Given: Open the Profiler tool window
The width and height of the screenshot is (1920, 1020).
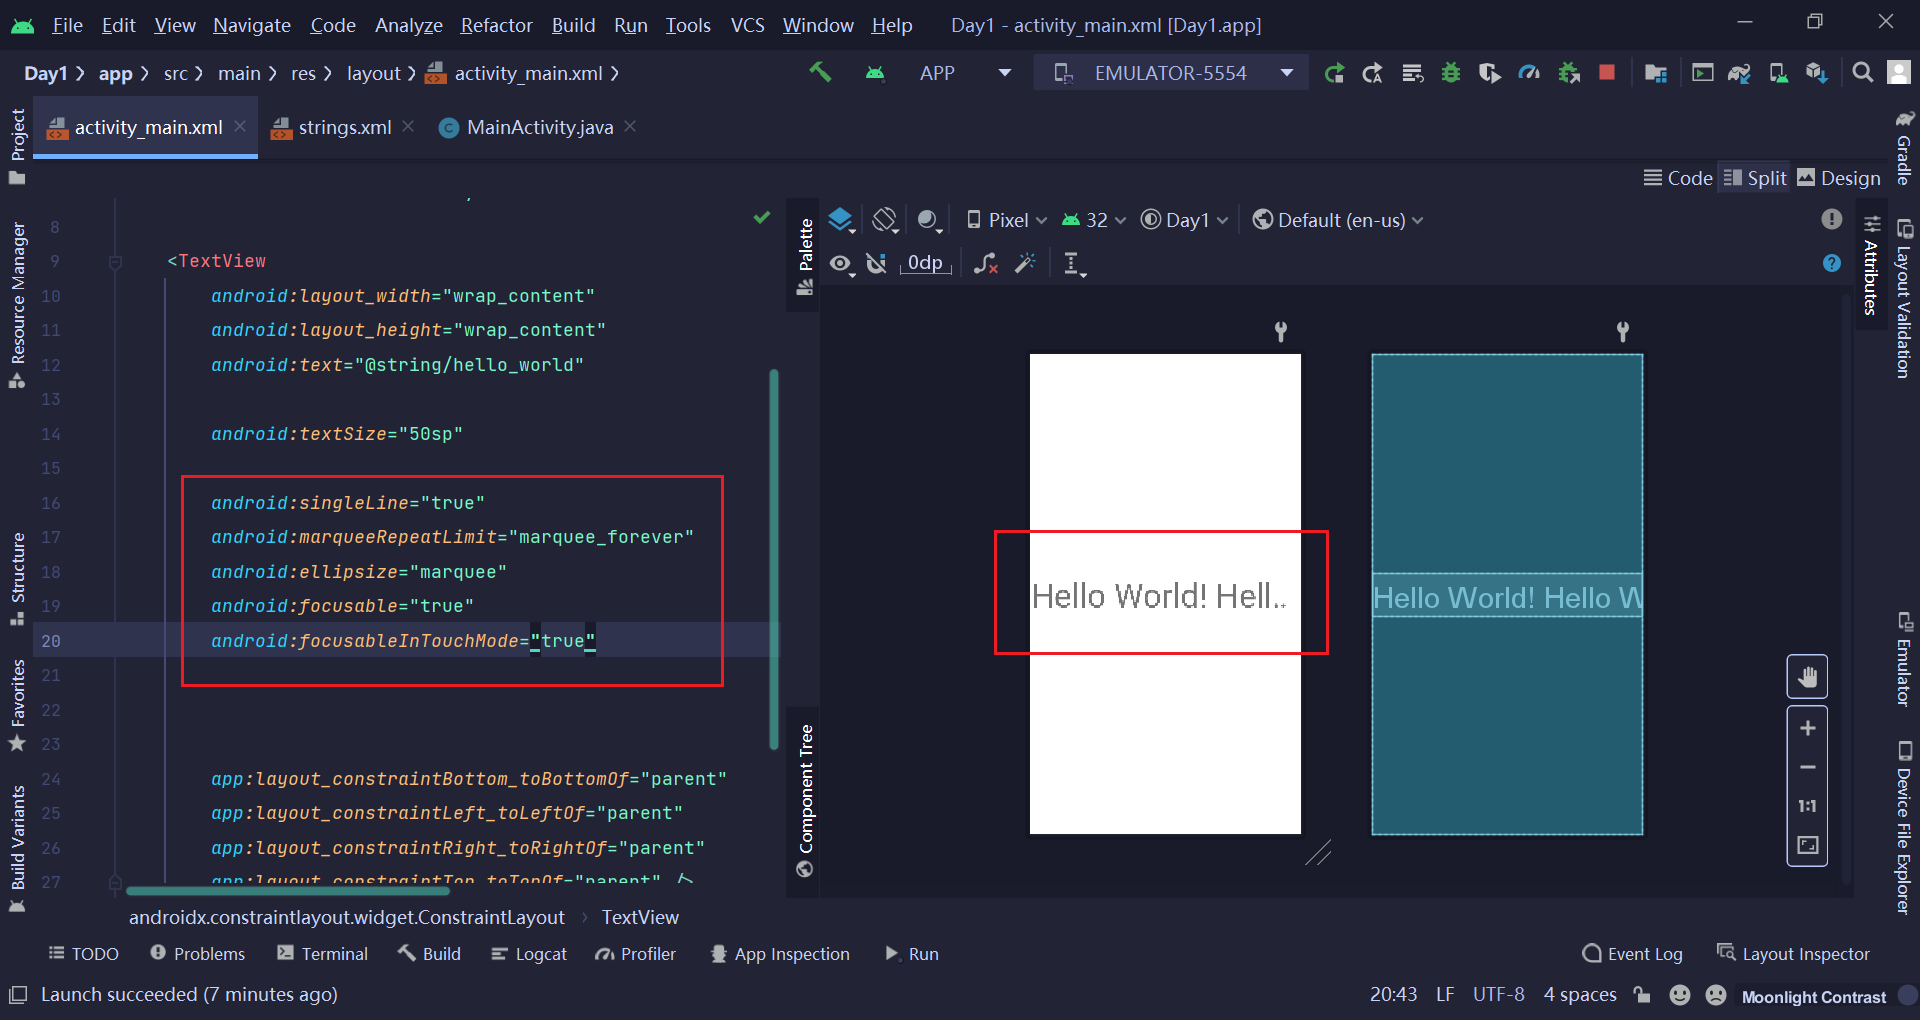Looking at the screenshot, I should pyautogui.click(x=636, y=954).
